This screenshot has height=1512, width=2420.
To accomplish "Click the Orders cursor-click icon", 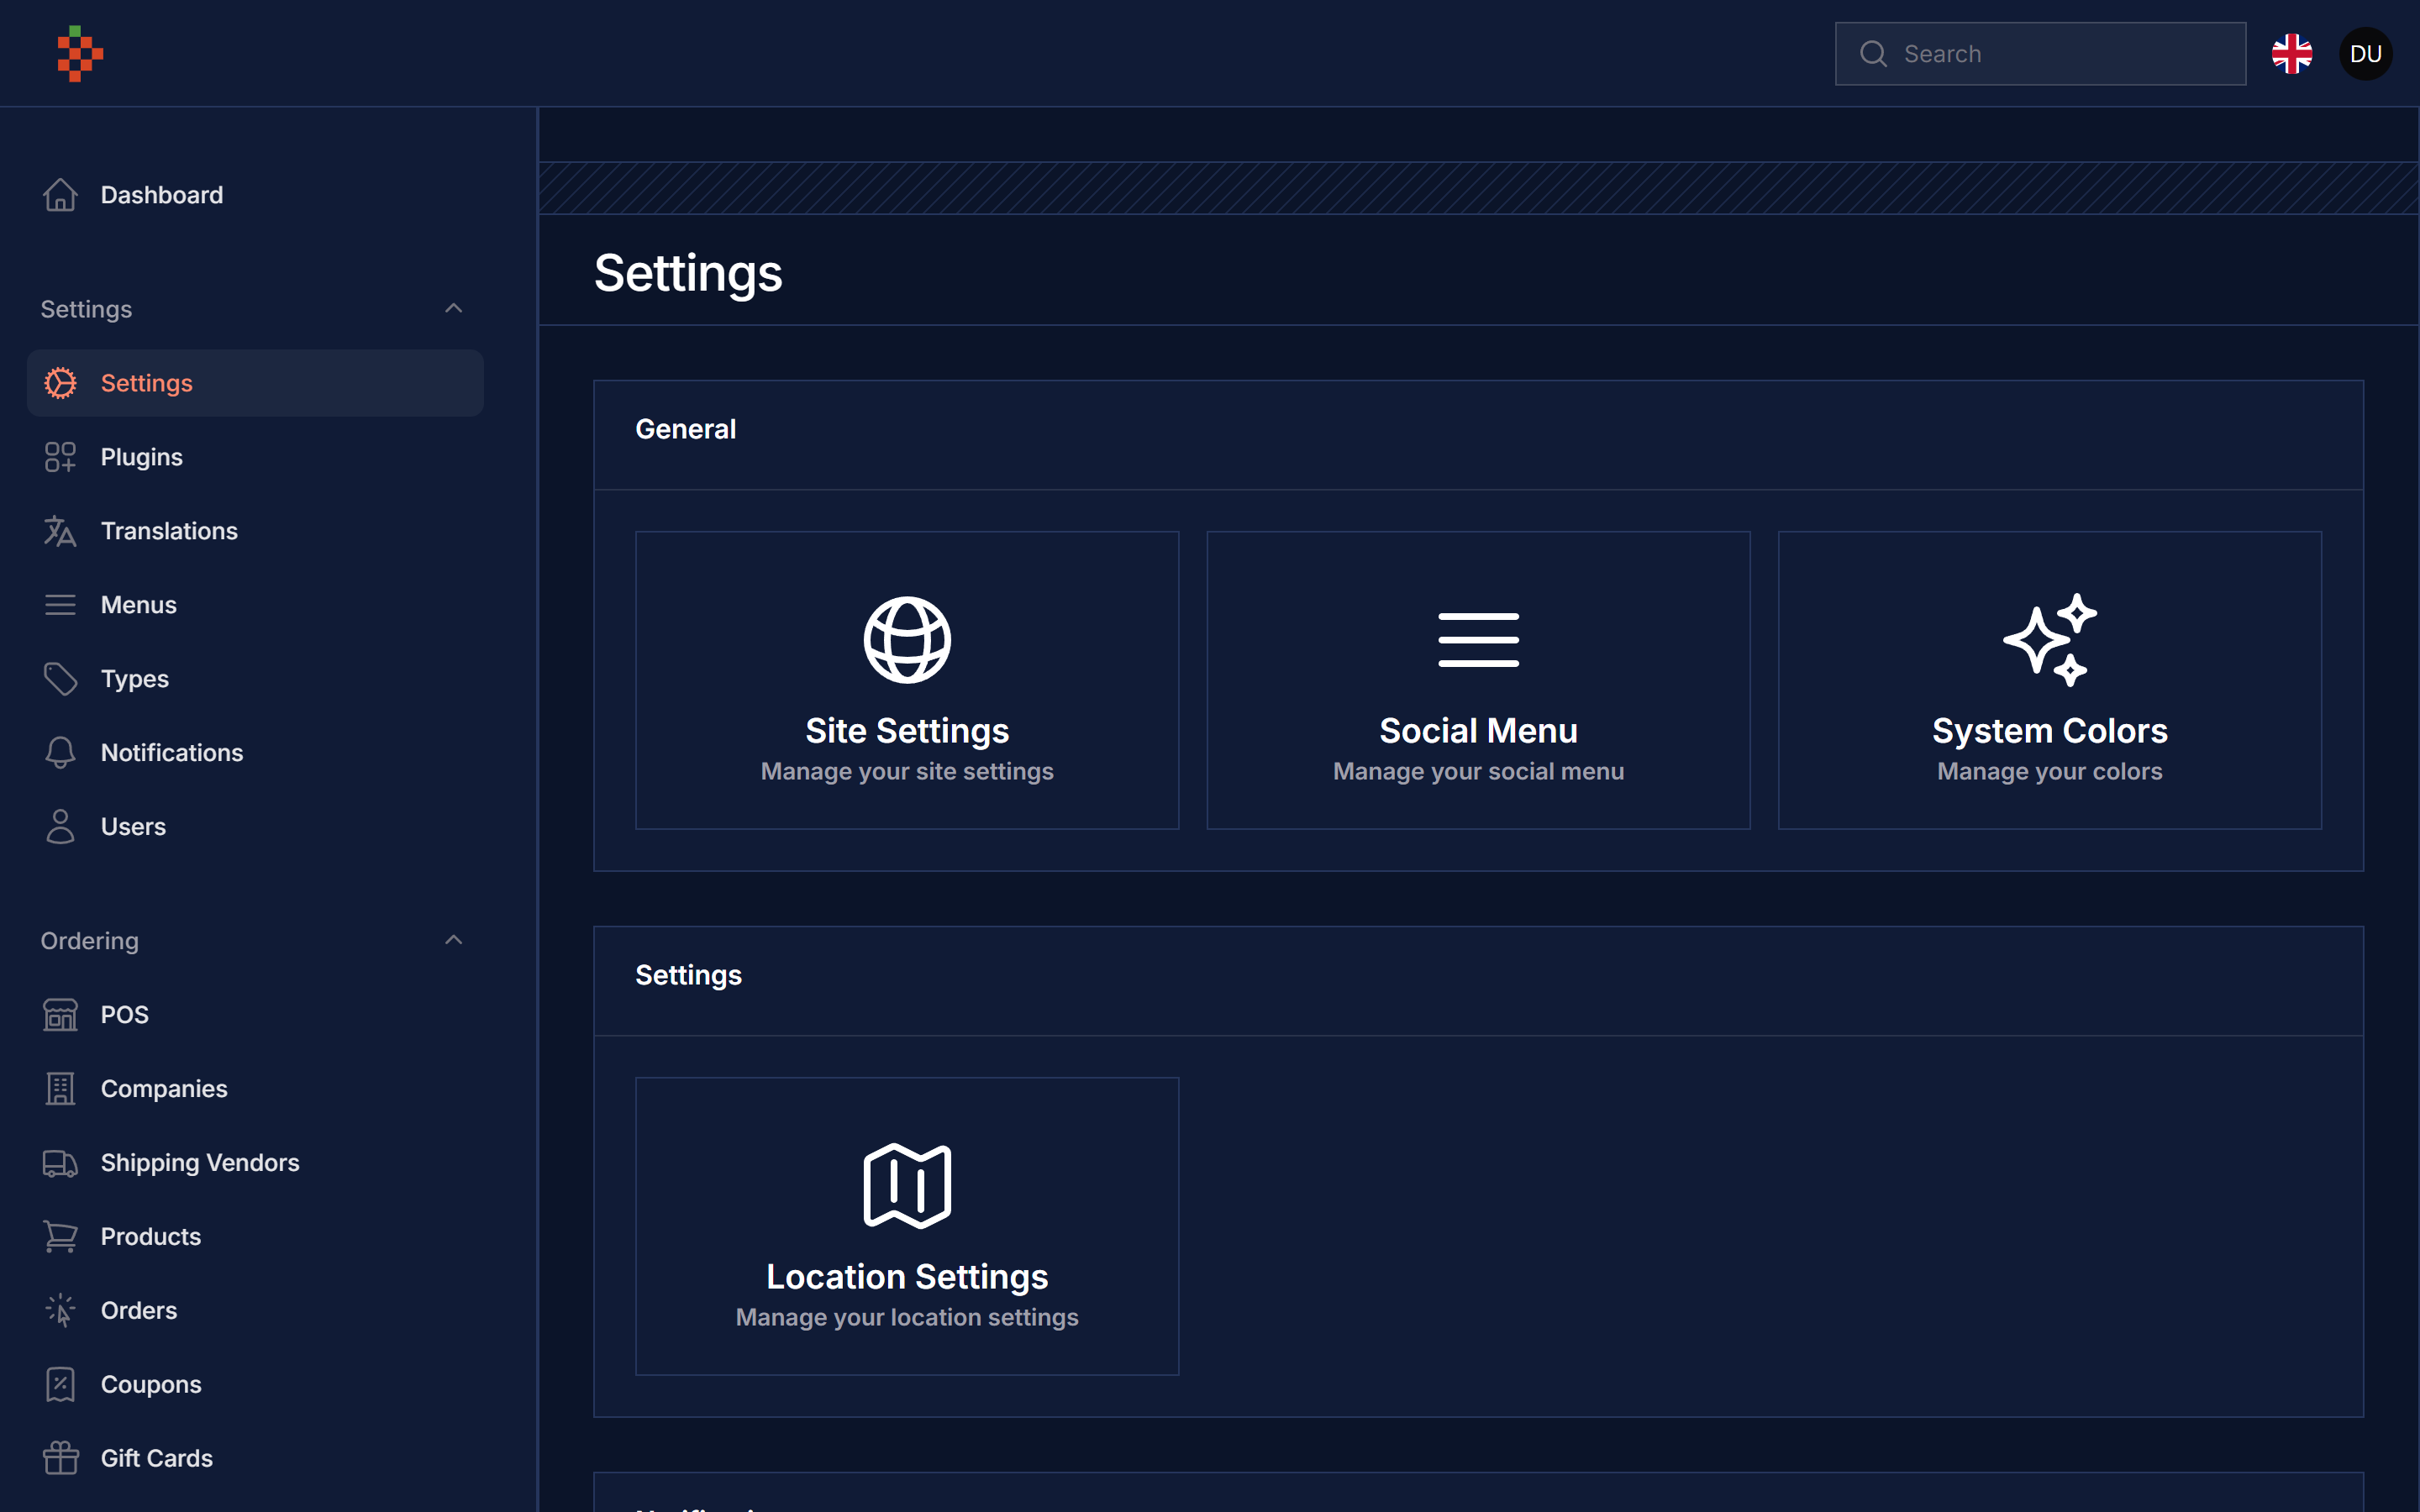I will tap(60, 1311).
